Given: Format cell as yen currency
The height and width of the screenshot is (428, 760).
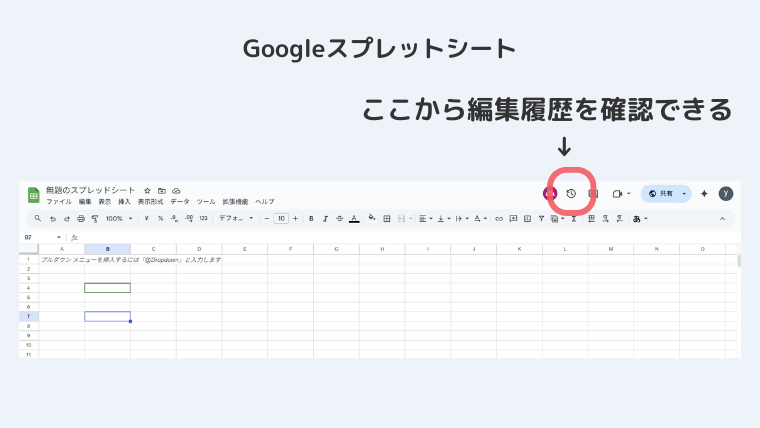Looking at the screenshot, I should [146, 219].
